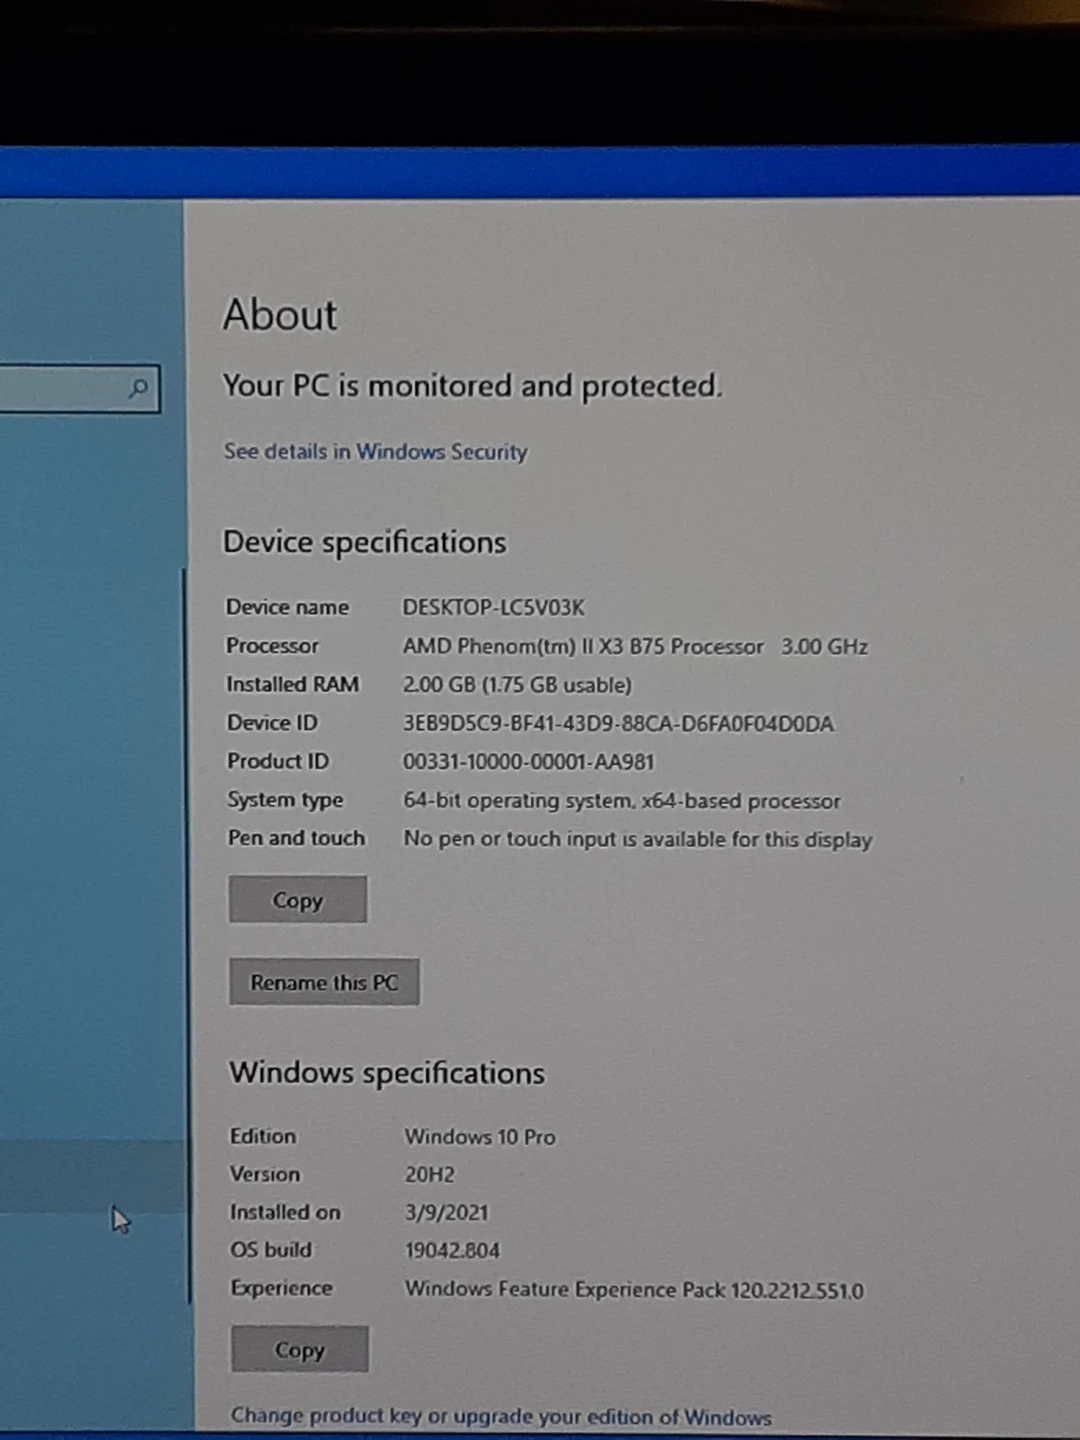
Task: Select OS build 19042.804 value
Action: (452, 1251)
